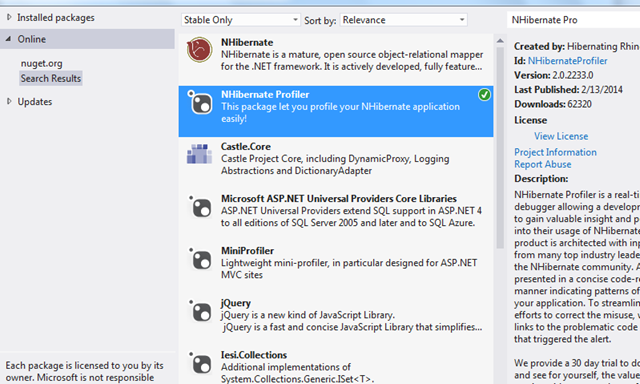Screen dimensions: 640x384
Task: Click the Description heading in details pane
Action: pos(541,179)
